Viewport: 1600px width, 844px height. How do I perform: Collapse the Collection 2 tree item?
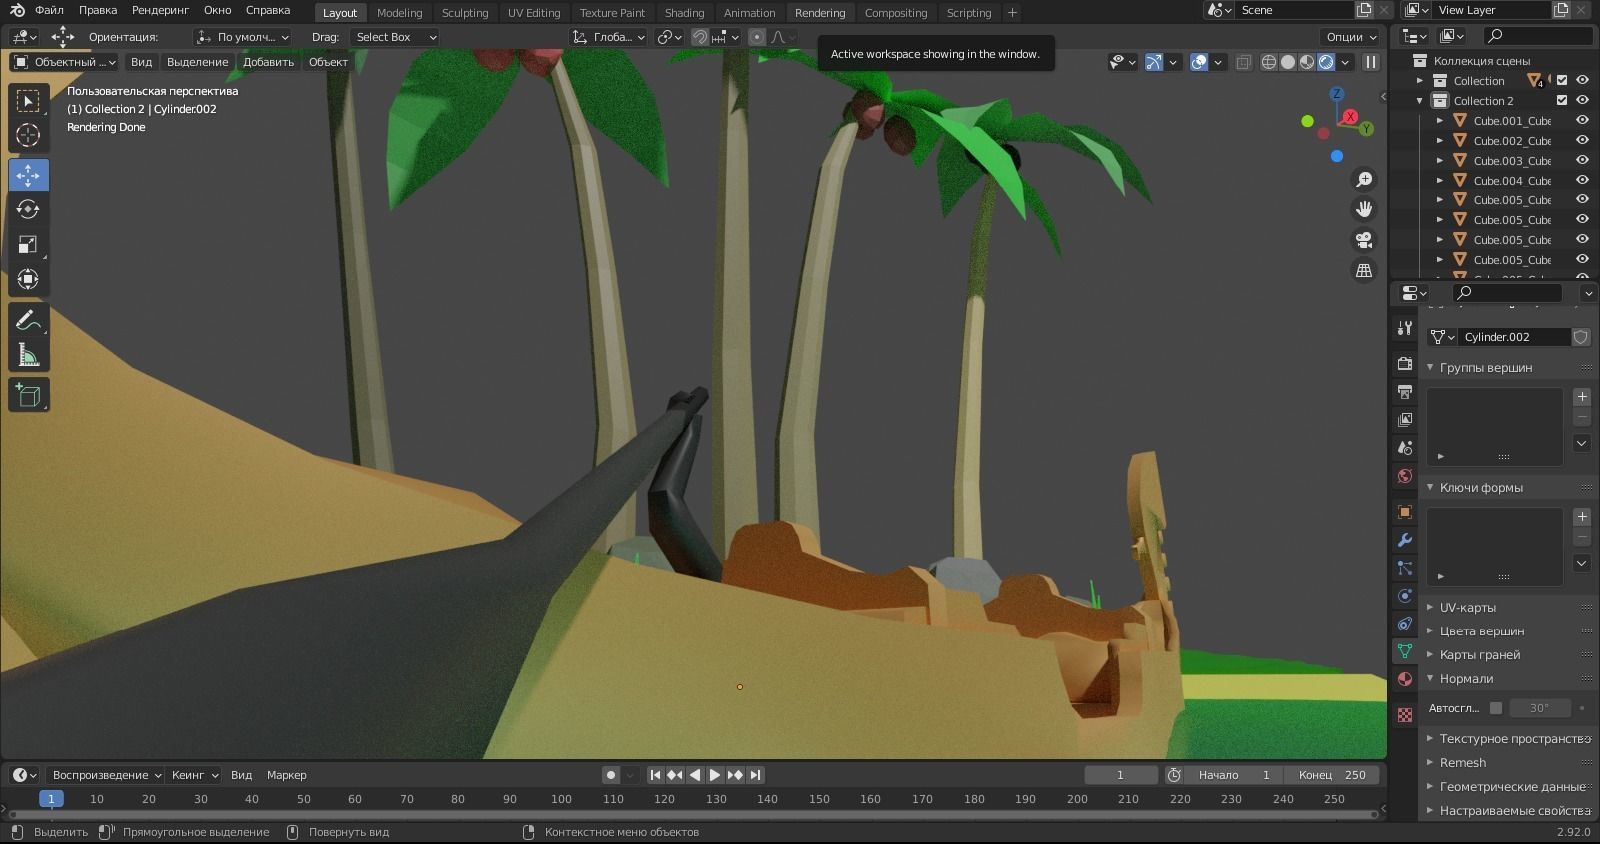tap(1419, 100)
